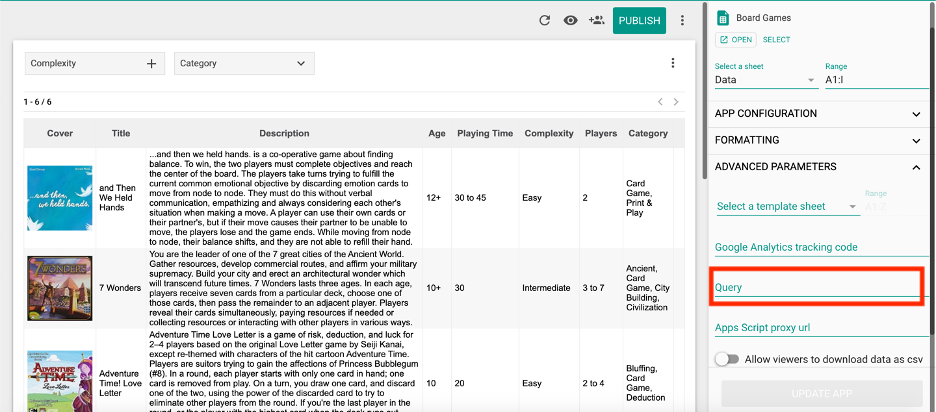Open the top toolbar three-dot menu

(x=682, y=20)
